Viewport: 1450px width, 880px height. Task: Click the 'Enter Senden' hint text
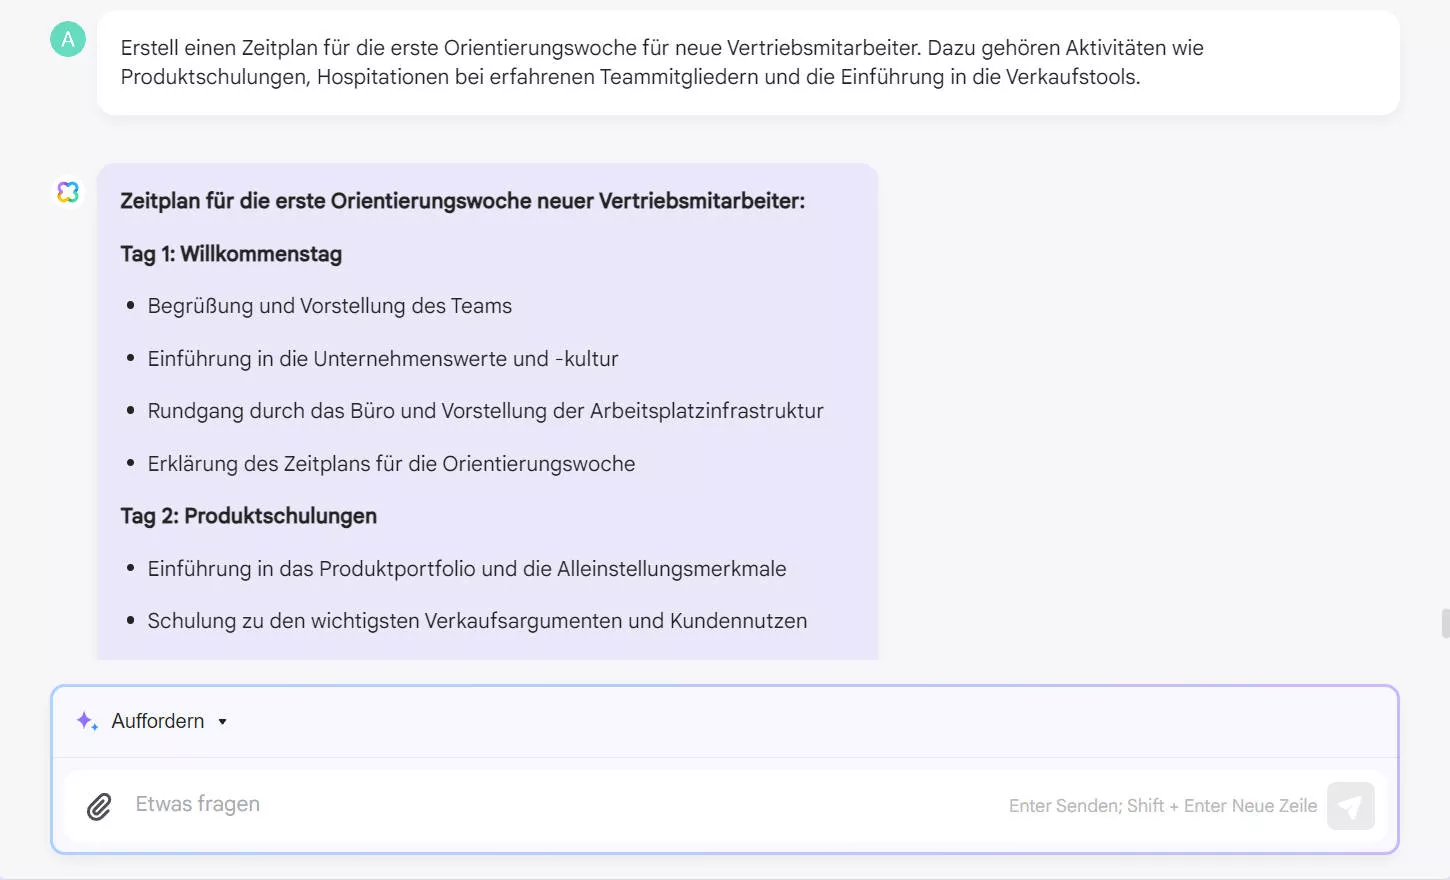[x=1163, y=805]
